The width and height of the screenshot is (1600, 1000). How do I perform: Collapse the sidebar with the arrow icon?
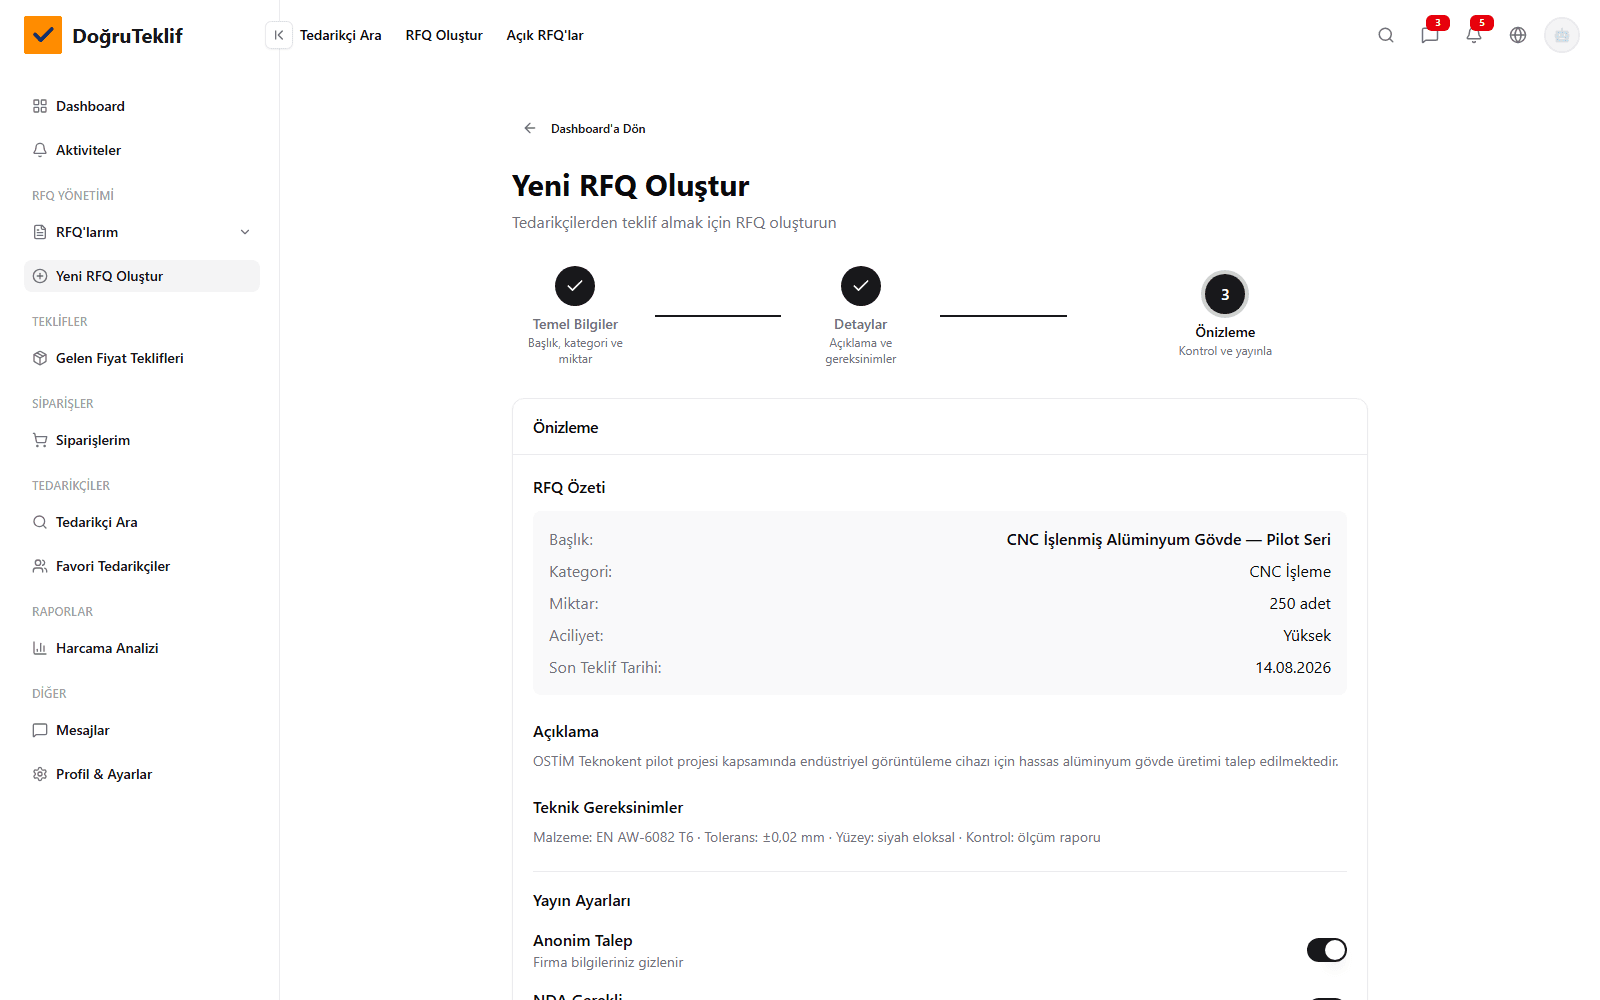coord(279,35)
